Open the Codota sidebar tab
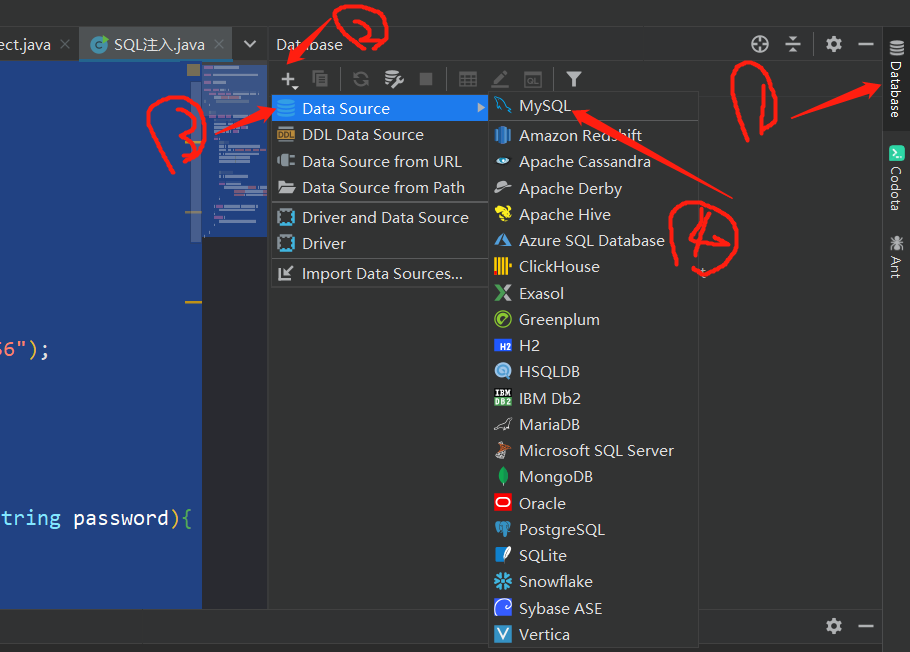 [x=896, y=178]
